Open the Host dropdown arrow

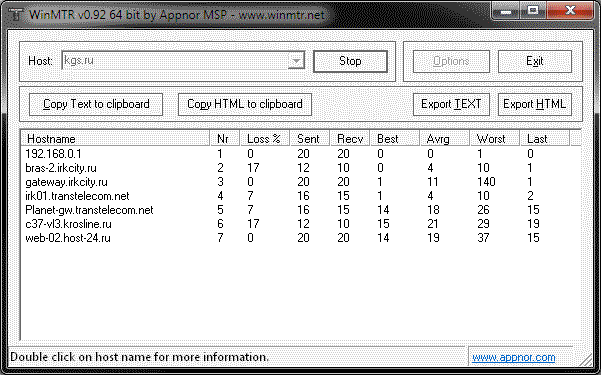(296, 61)
